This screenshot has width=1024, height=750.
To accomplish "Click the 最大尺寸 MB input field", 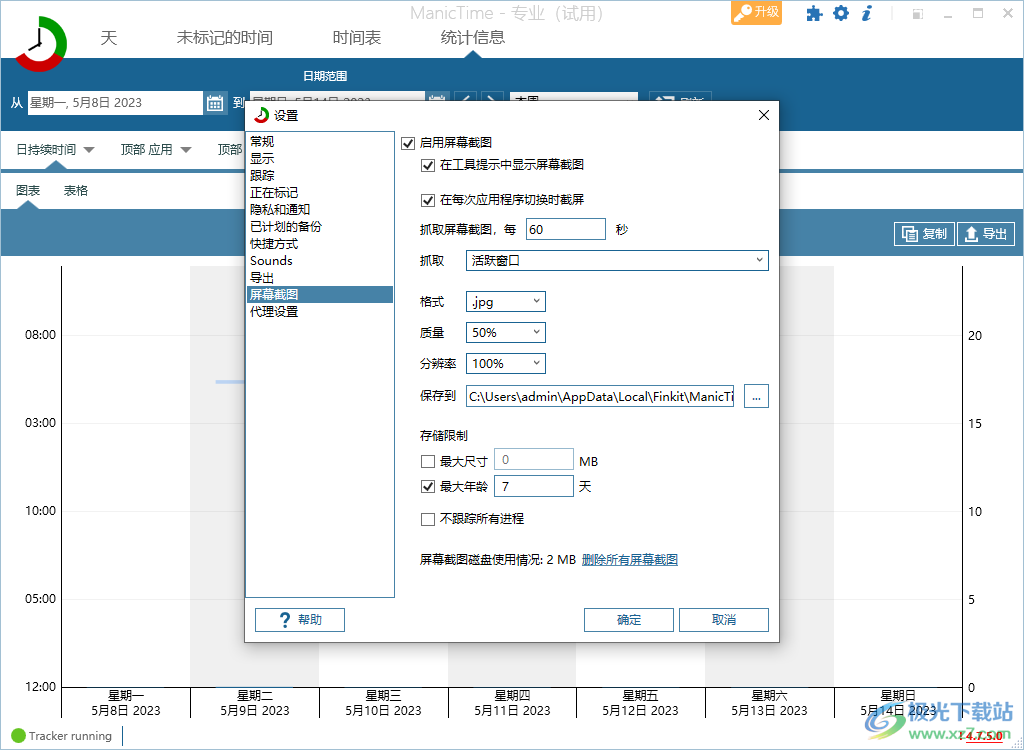I will click(534, 460).
